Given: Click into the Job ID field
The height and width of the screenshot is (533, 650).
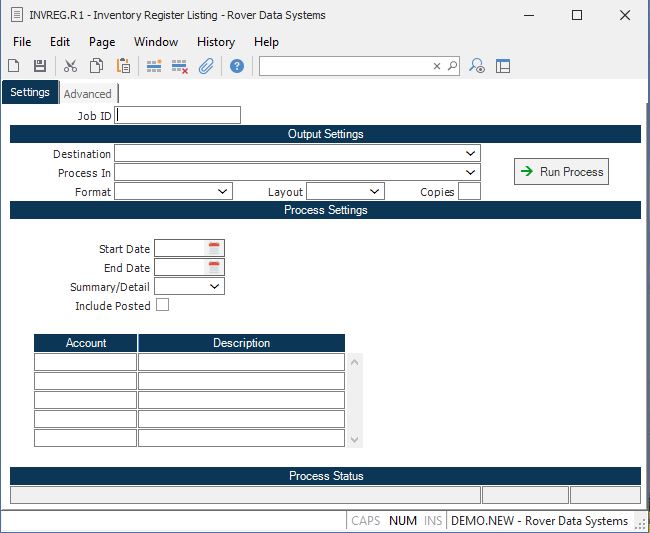Looking at the screenshot, I should click(x=178, y=115).
